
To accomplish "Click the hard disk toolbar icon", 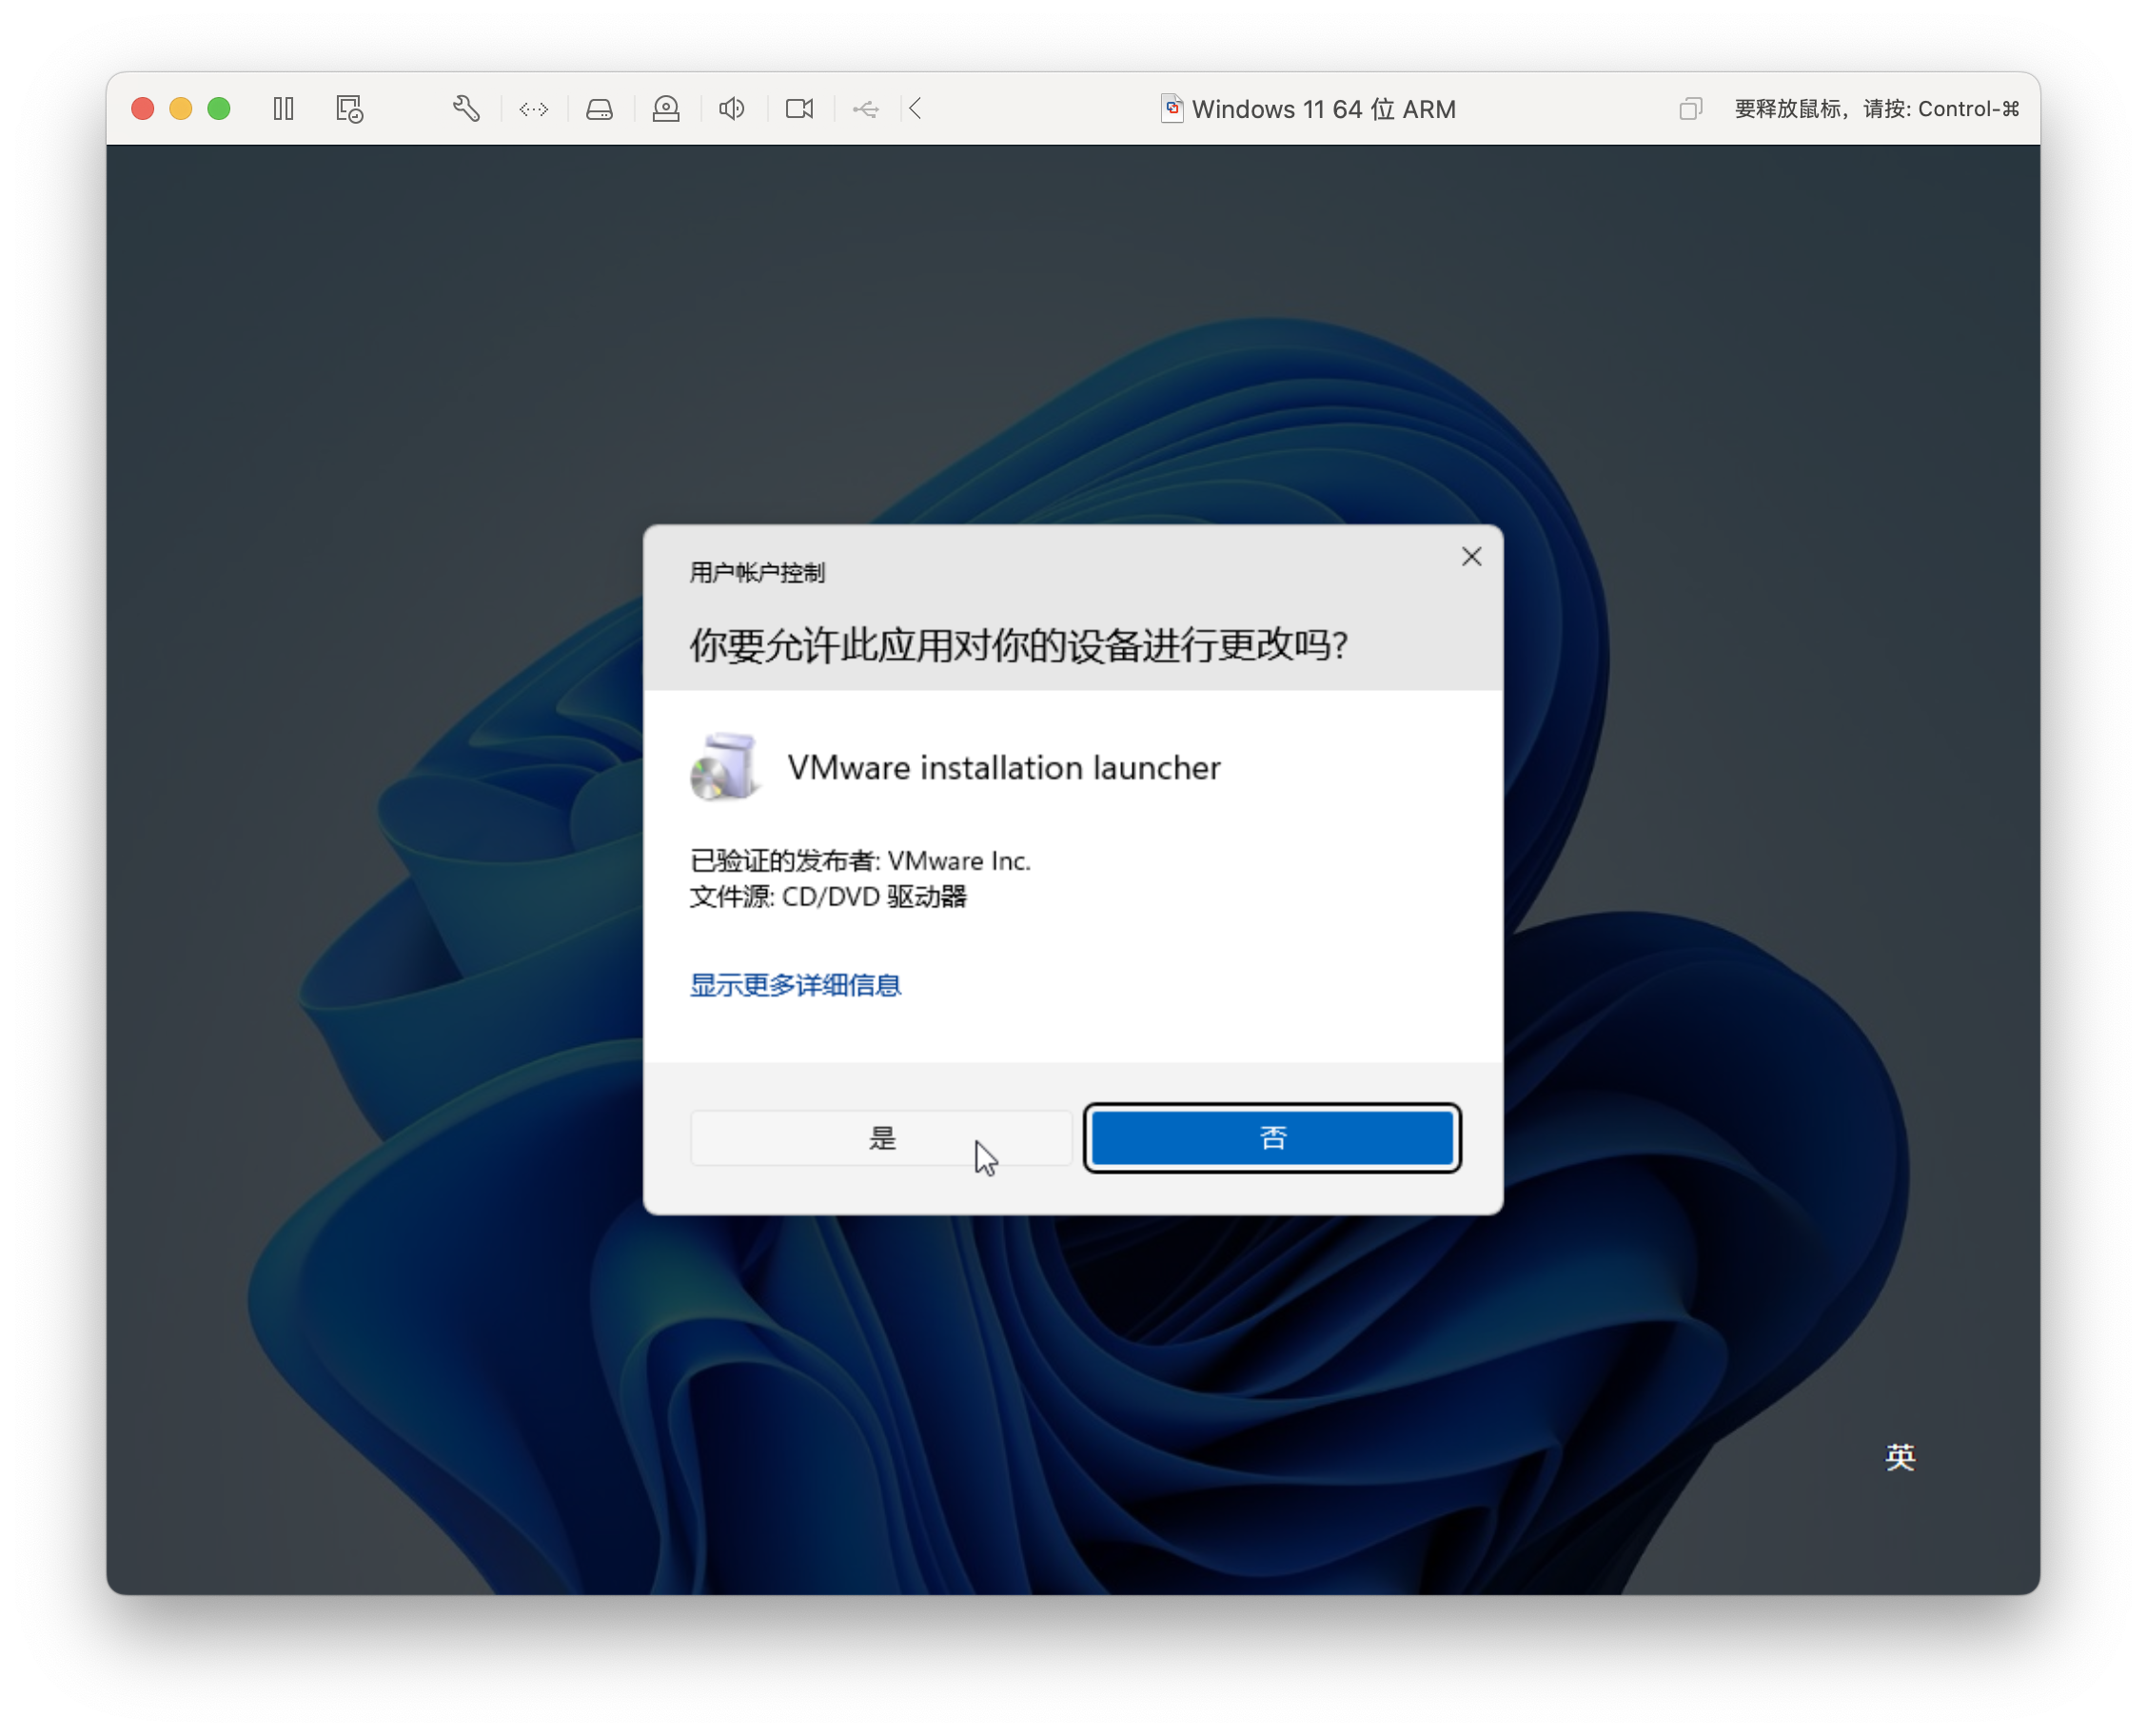I will [599, 109].
